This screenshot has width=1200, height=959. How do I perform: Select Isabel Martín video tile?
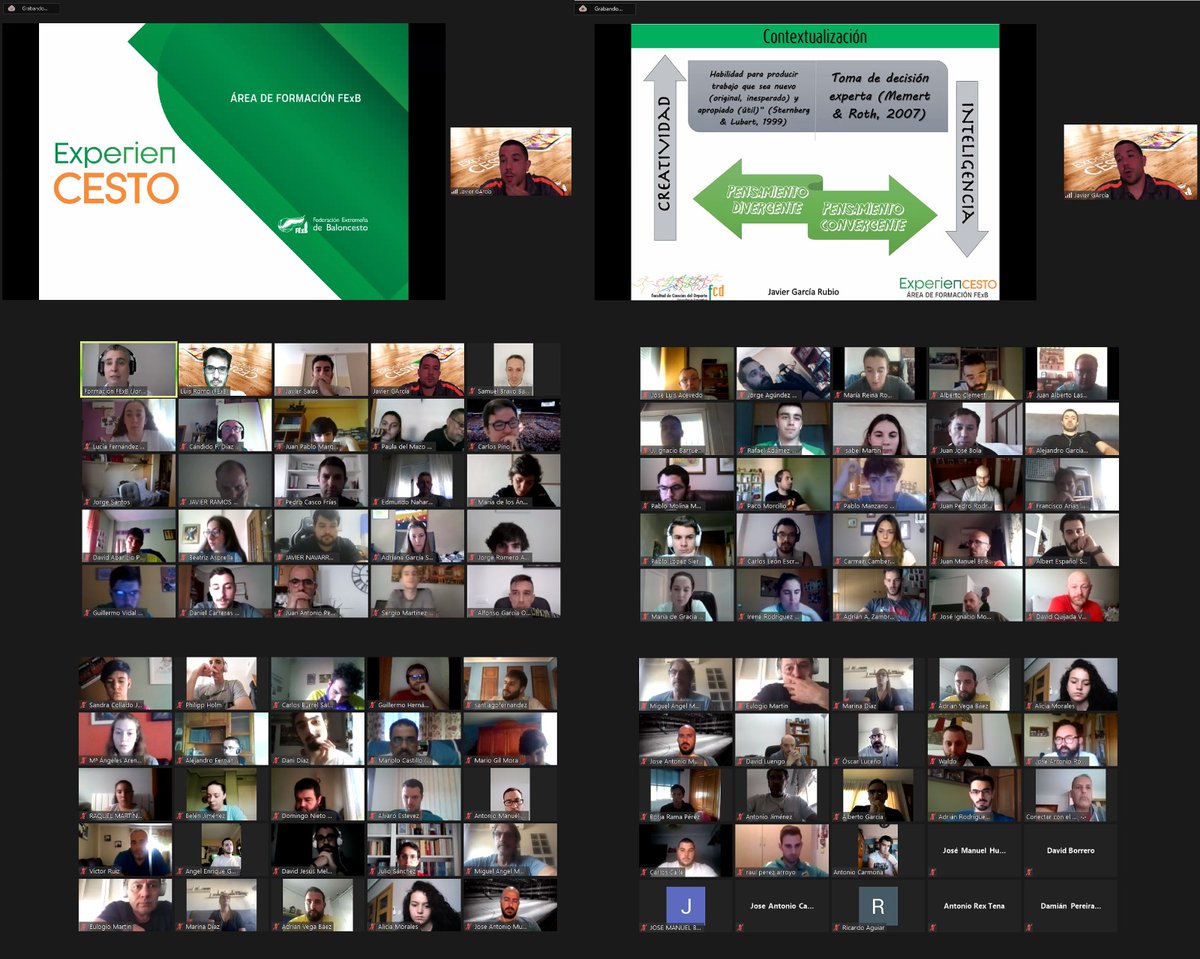[879, 429]
